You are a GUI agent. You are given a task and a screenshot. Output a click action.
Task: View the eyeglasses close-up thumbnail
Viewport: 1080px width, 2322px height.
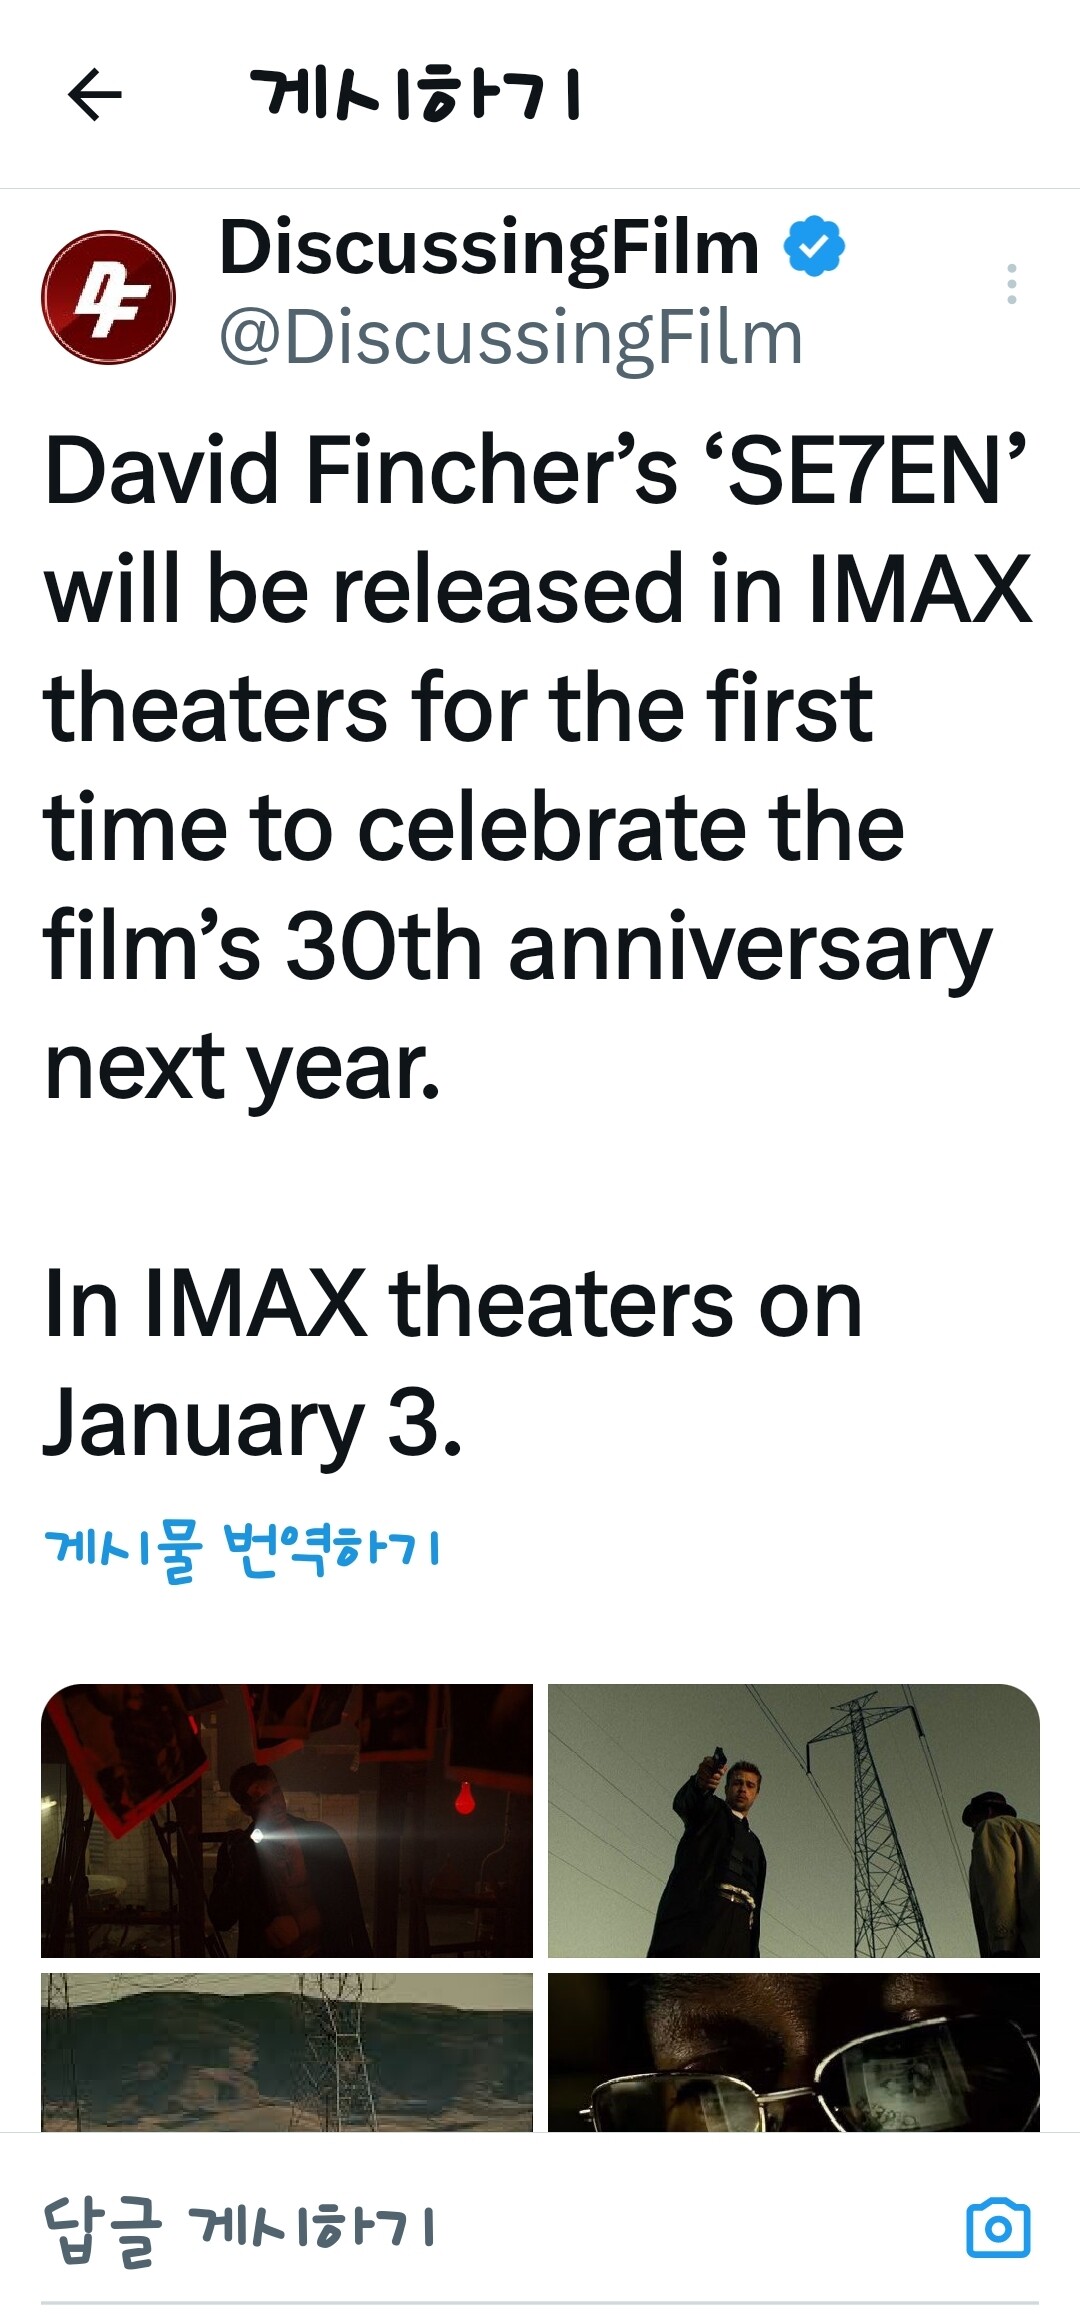[x=794, y=2051]
